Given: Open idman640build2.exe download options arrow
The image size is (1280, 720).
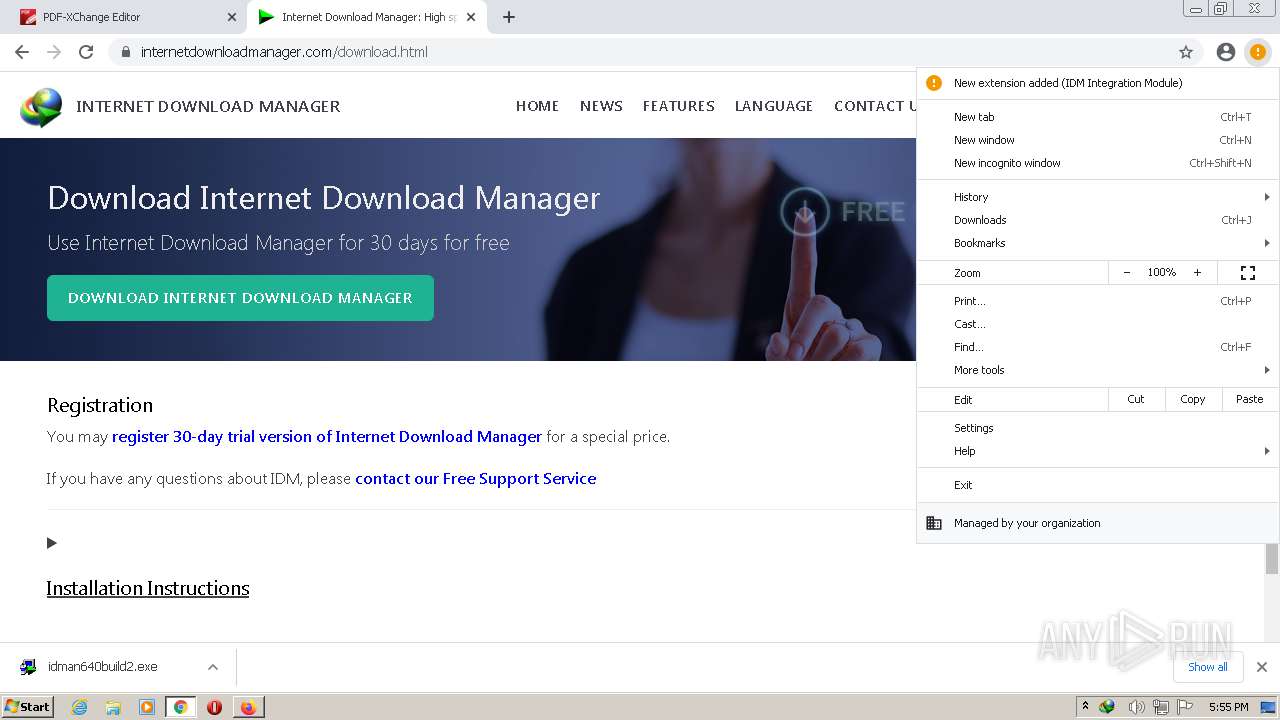Looking at the screenshot, I should click(213, 667).
